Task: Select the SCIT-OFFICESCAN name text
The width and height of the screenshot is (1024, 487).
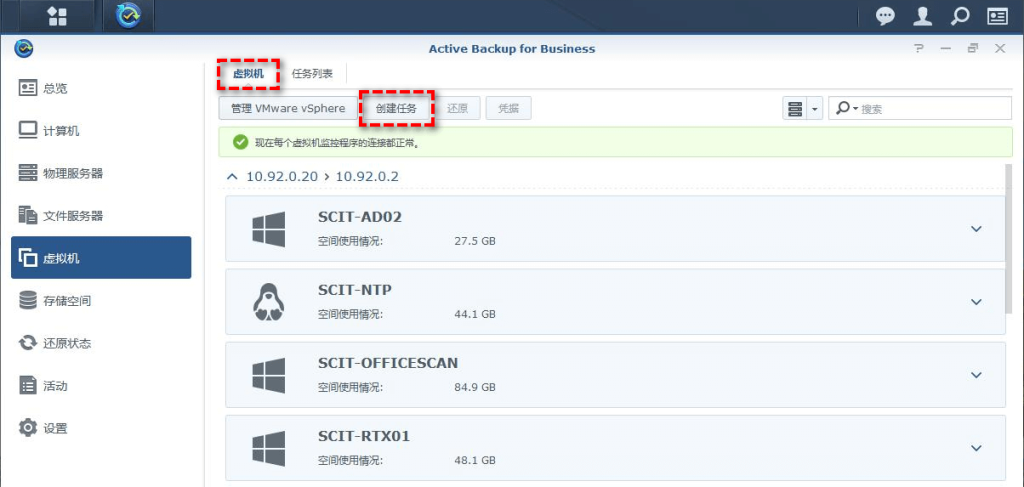Action: (388, 362)
